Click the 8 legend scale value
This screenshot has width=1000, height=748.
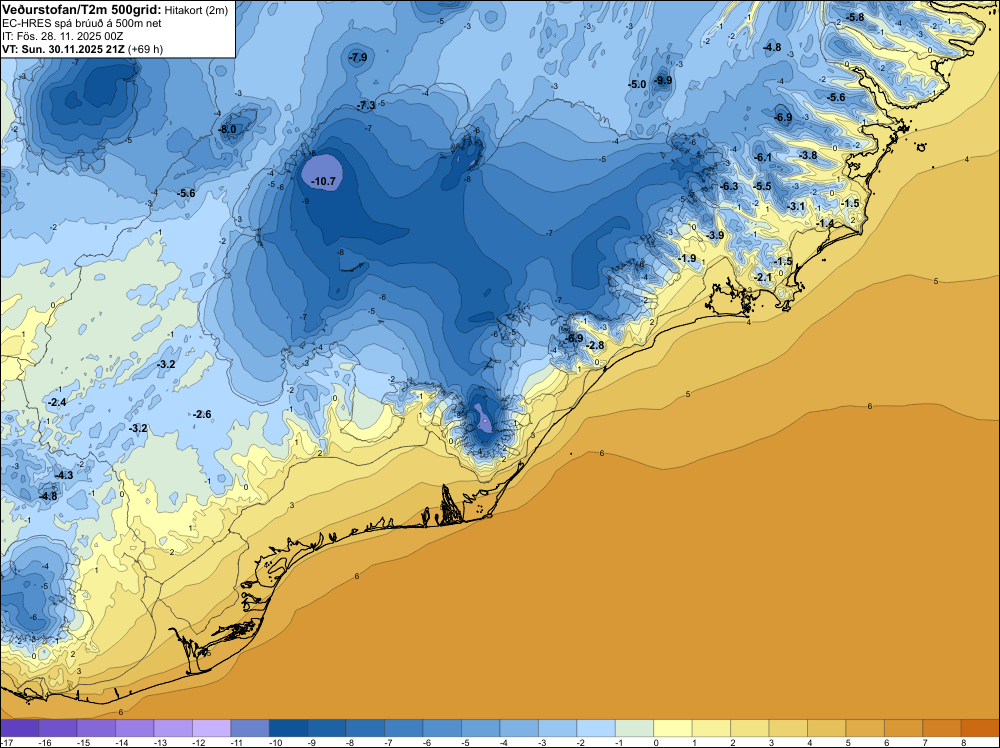tap(964, 742)
